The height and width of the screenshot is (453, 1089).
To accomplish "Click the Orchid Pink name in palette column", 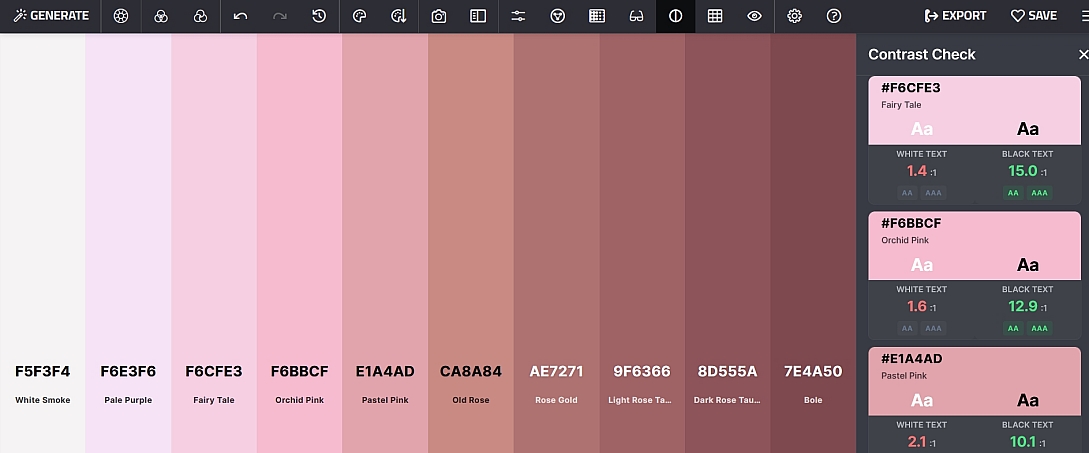I will pyautogui.click(x=299, y=400).
